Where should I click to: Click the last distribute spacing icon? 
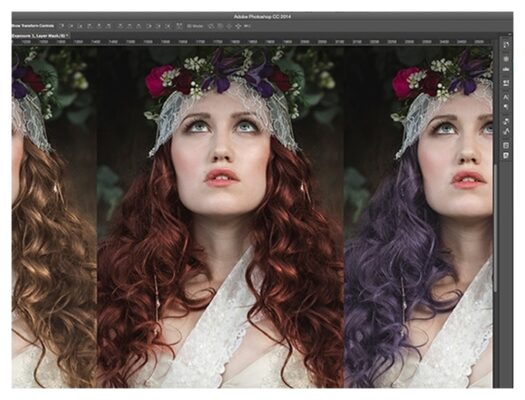tap(168, 26)
